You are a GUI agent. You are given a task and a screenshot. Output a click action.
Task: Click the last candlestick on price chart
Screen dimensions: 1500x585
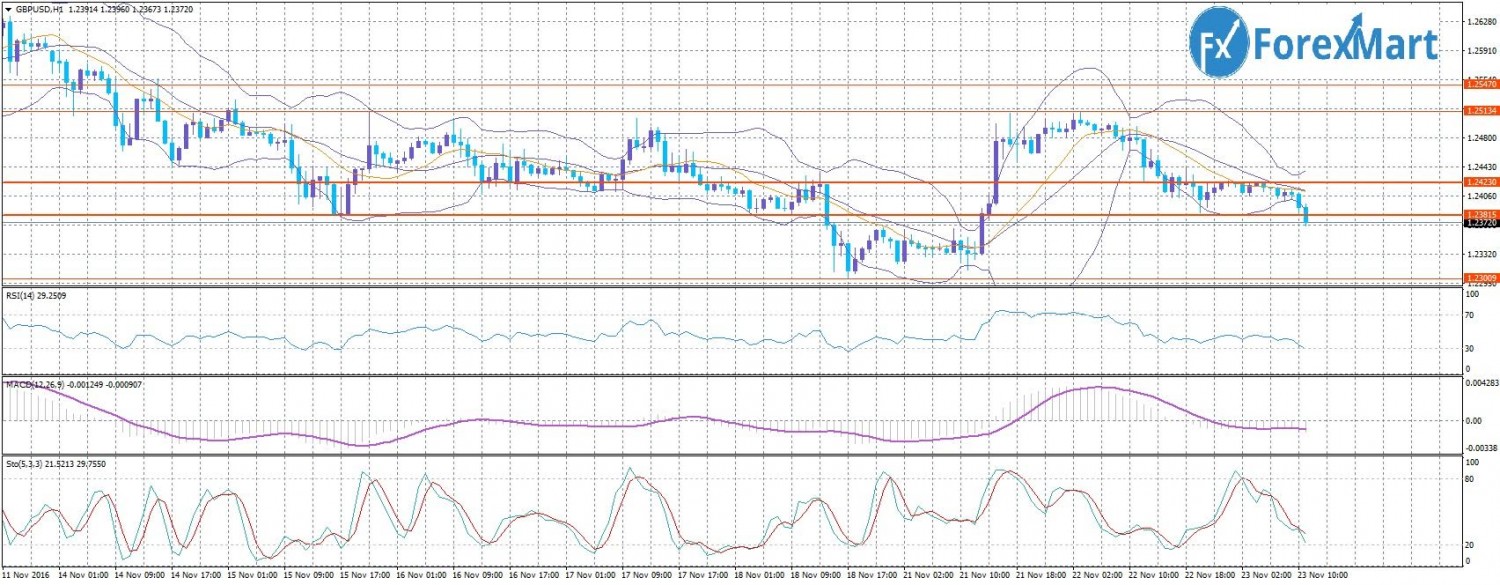pyautogui.click(x=1306, y=214)
